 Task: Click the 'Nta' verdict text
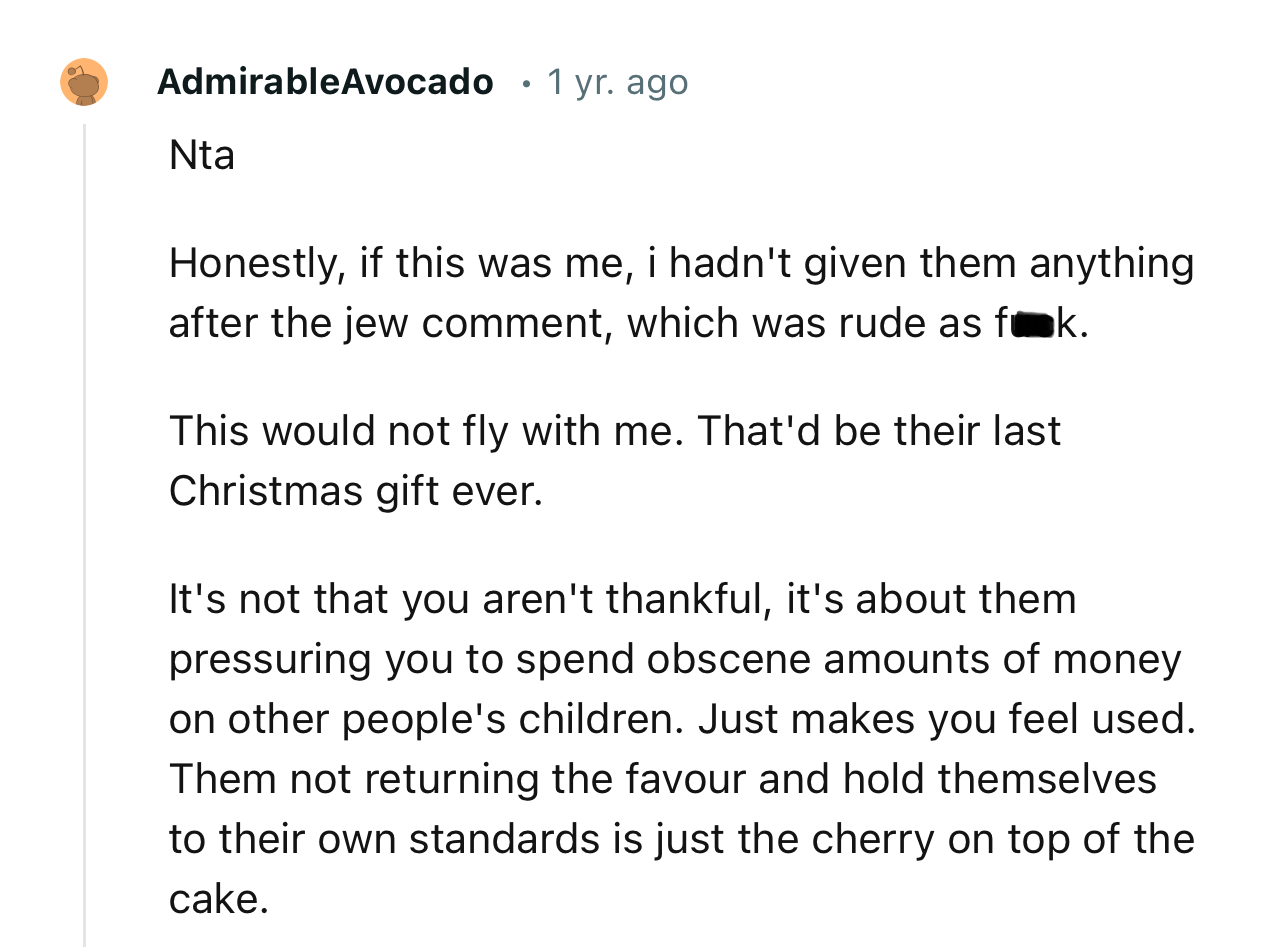coord(202,155)
